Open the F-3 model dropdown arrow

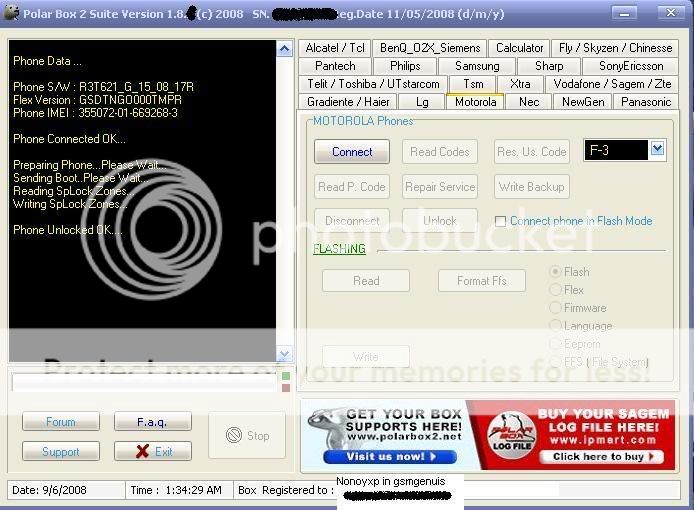coord(657,150)
